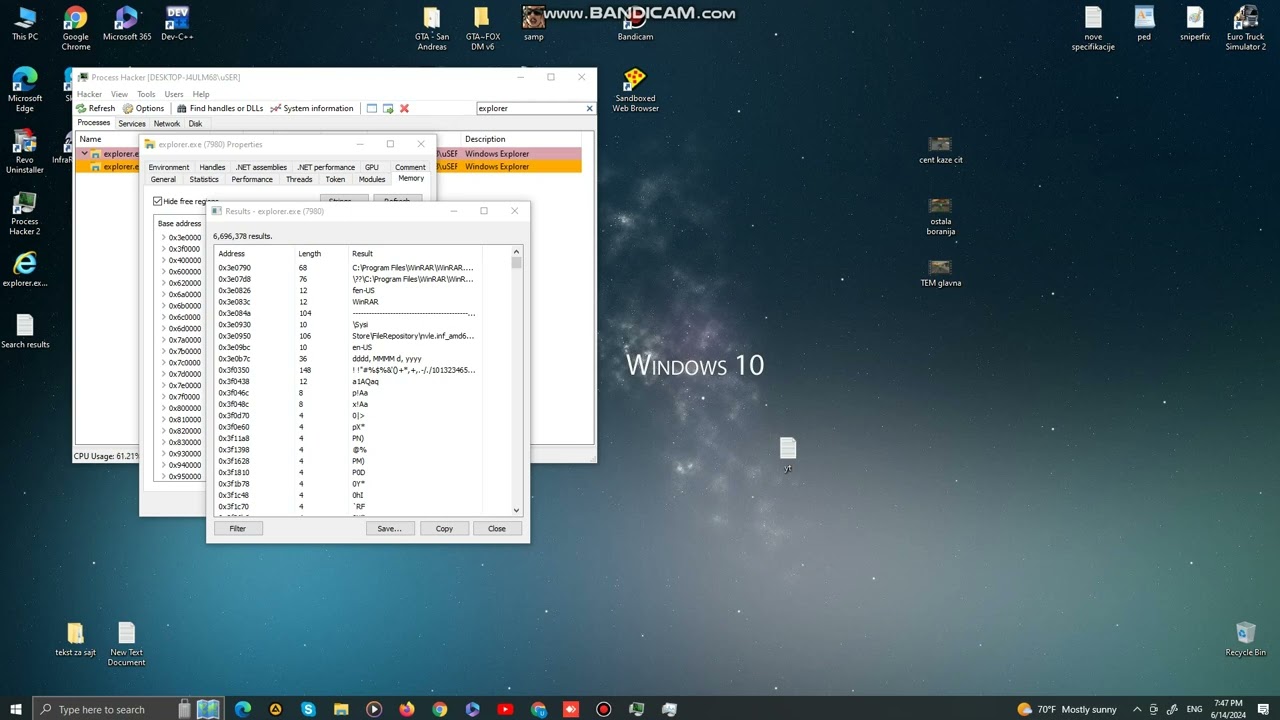Expand memory region 0x600000
Image resolution: width=1280 pixels, height=720 pixels.
[x=163, y=272]
